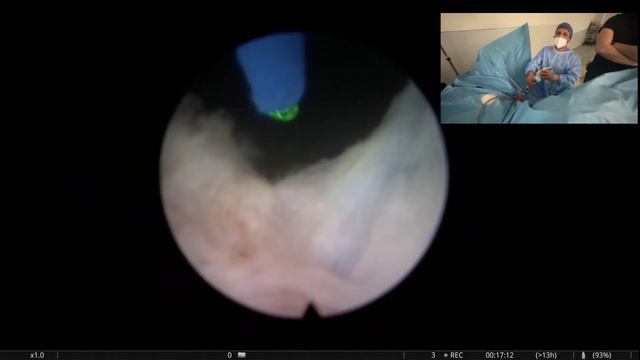The image size is (640, 360).
Task: Click the x1.0 zoom level indicator
Action: (37, 355)
